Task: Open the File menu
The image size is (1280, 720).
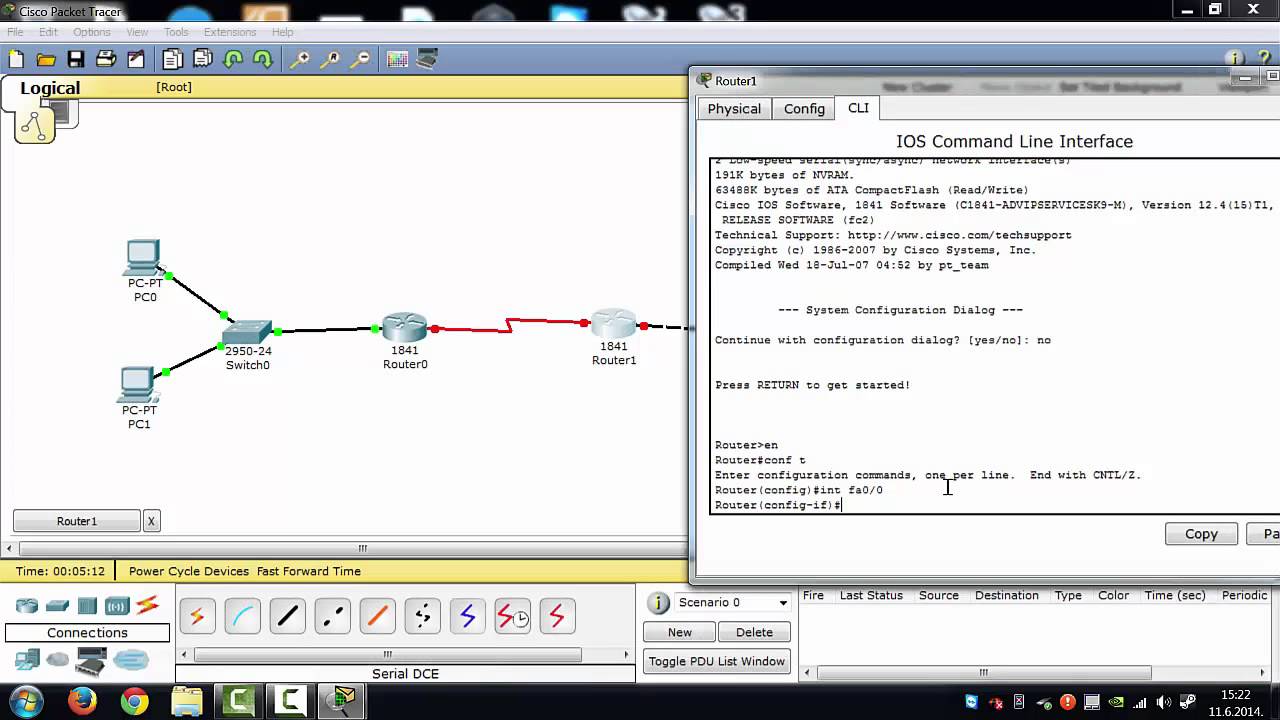Action: pos(15,32)
